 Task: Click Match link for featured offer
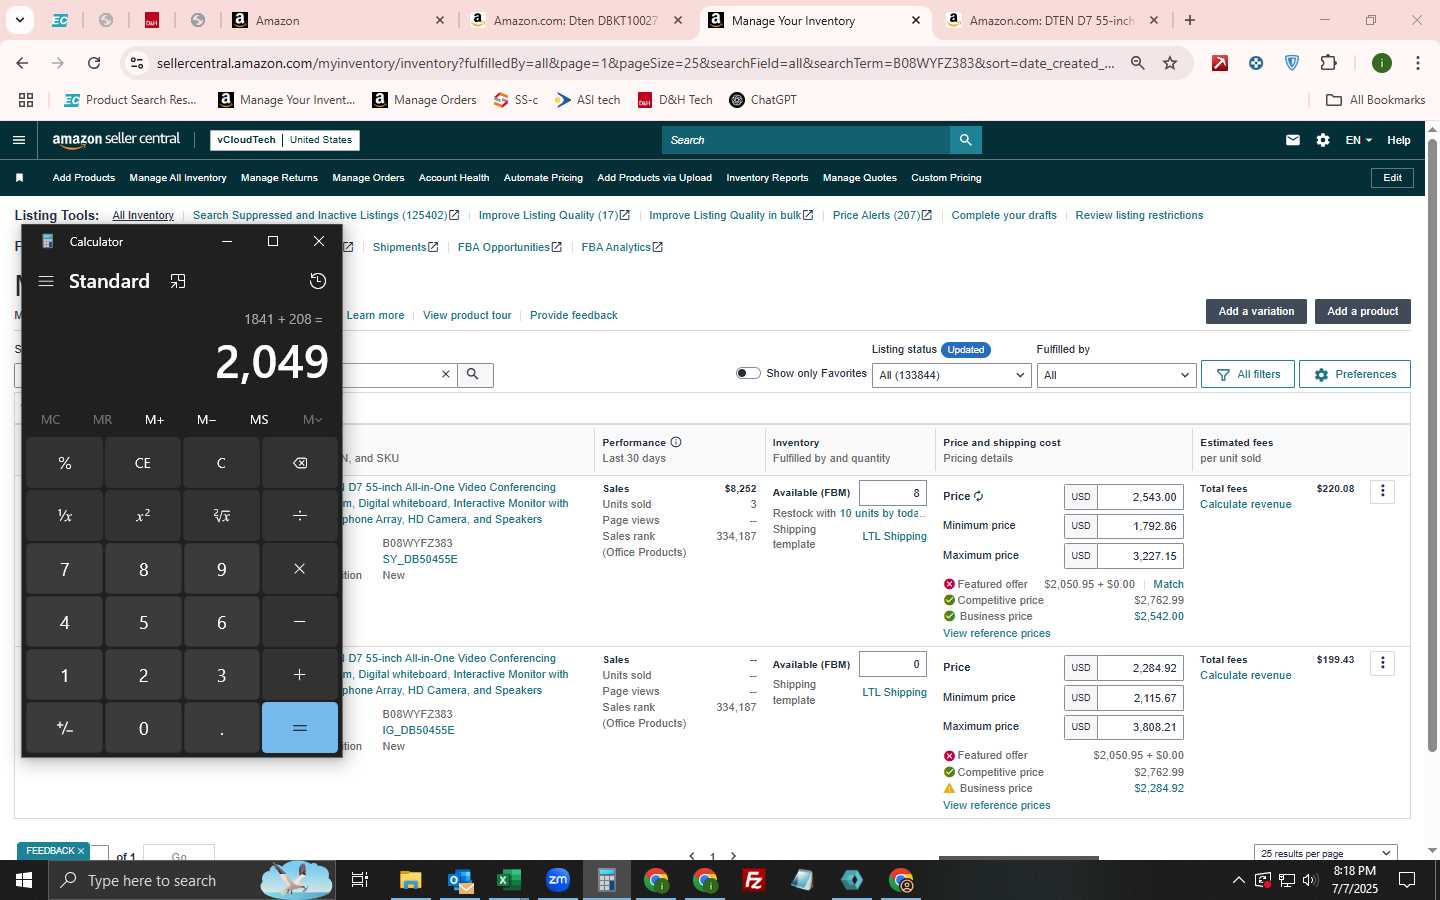[1168, 584]
